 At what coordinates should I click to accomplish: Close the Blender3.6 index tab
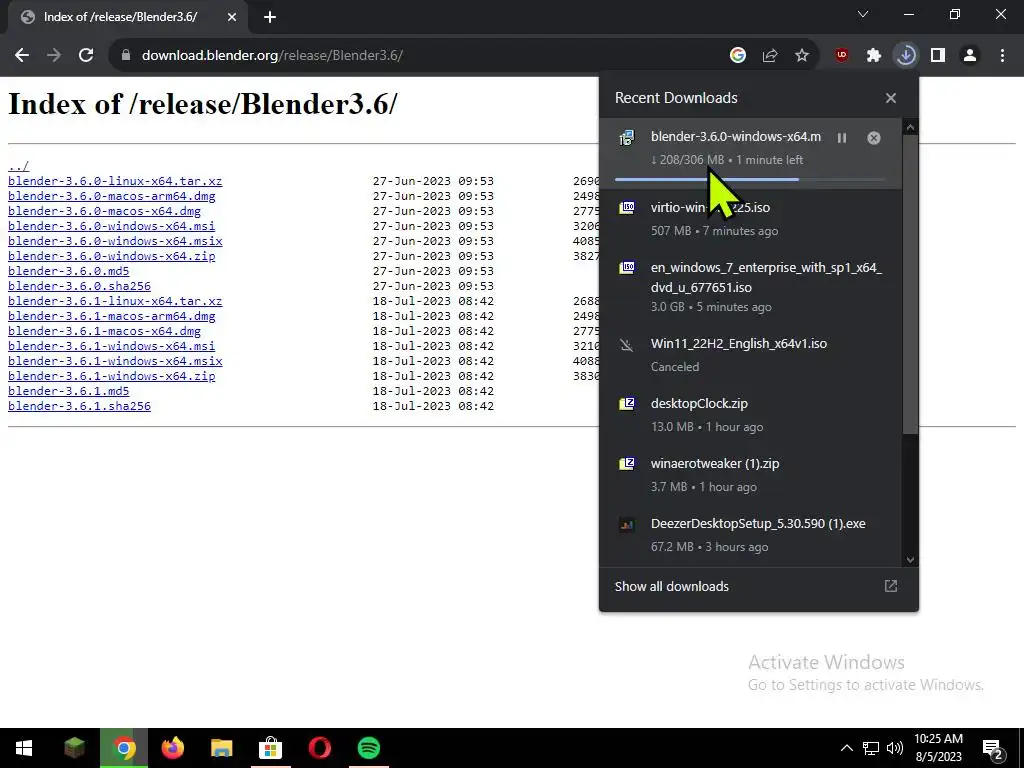(232, 17)
